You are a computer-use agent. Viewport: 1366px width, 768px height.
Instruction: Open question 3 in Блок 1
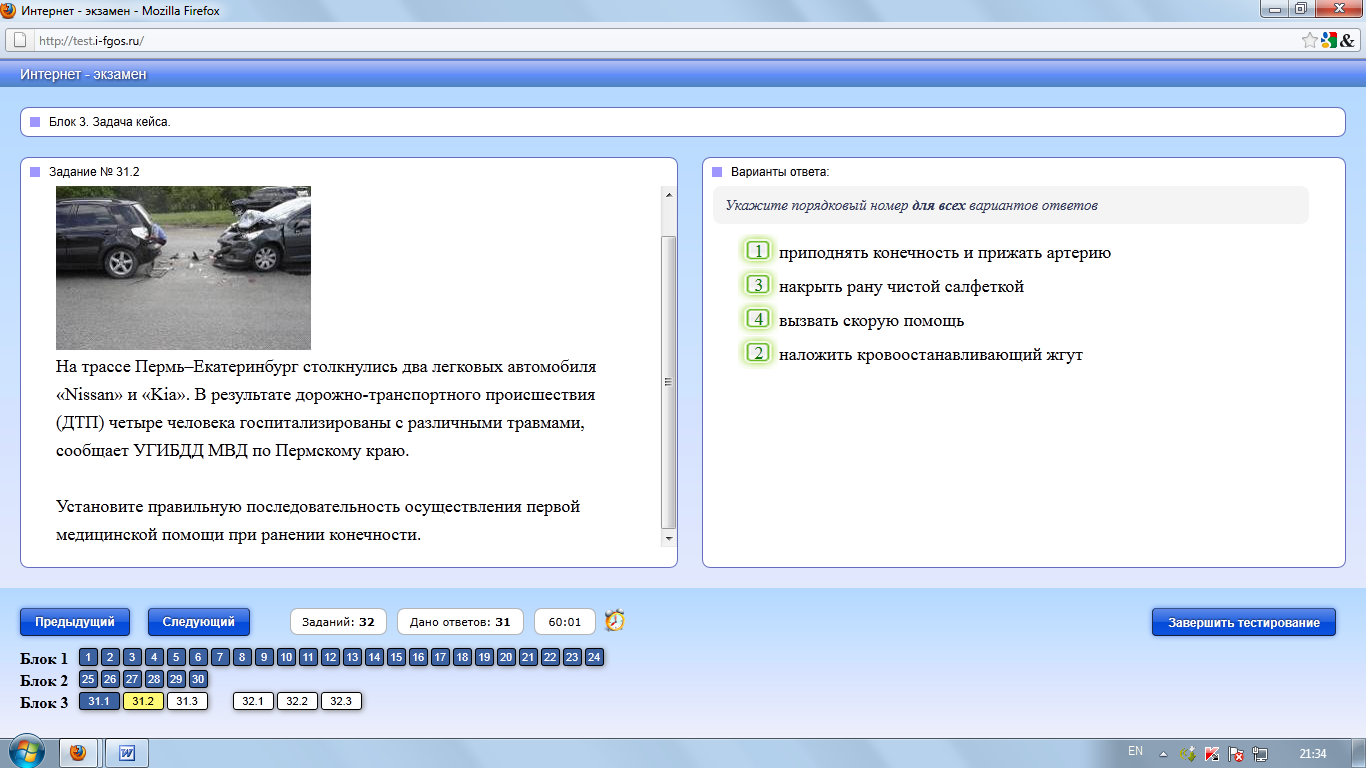(x=132, y=657)
